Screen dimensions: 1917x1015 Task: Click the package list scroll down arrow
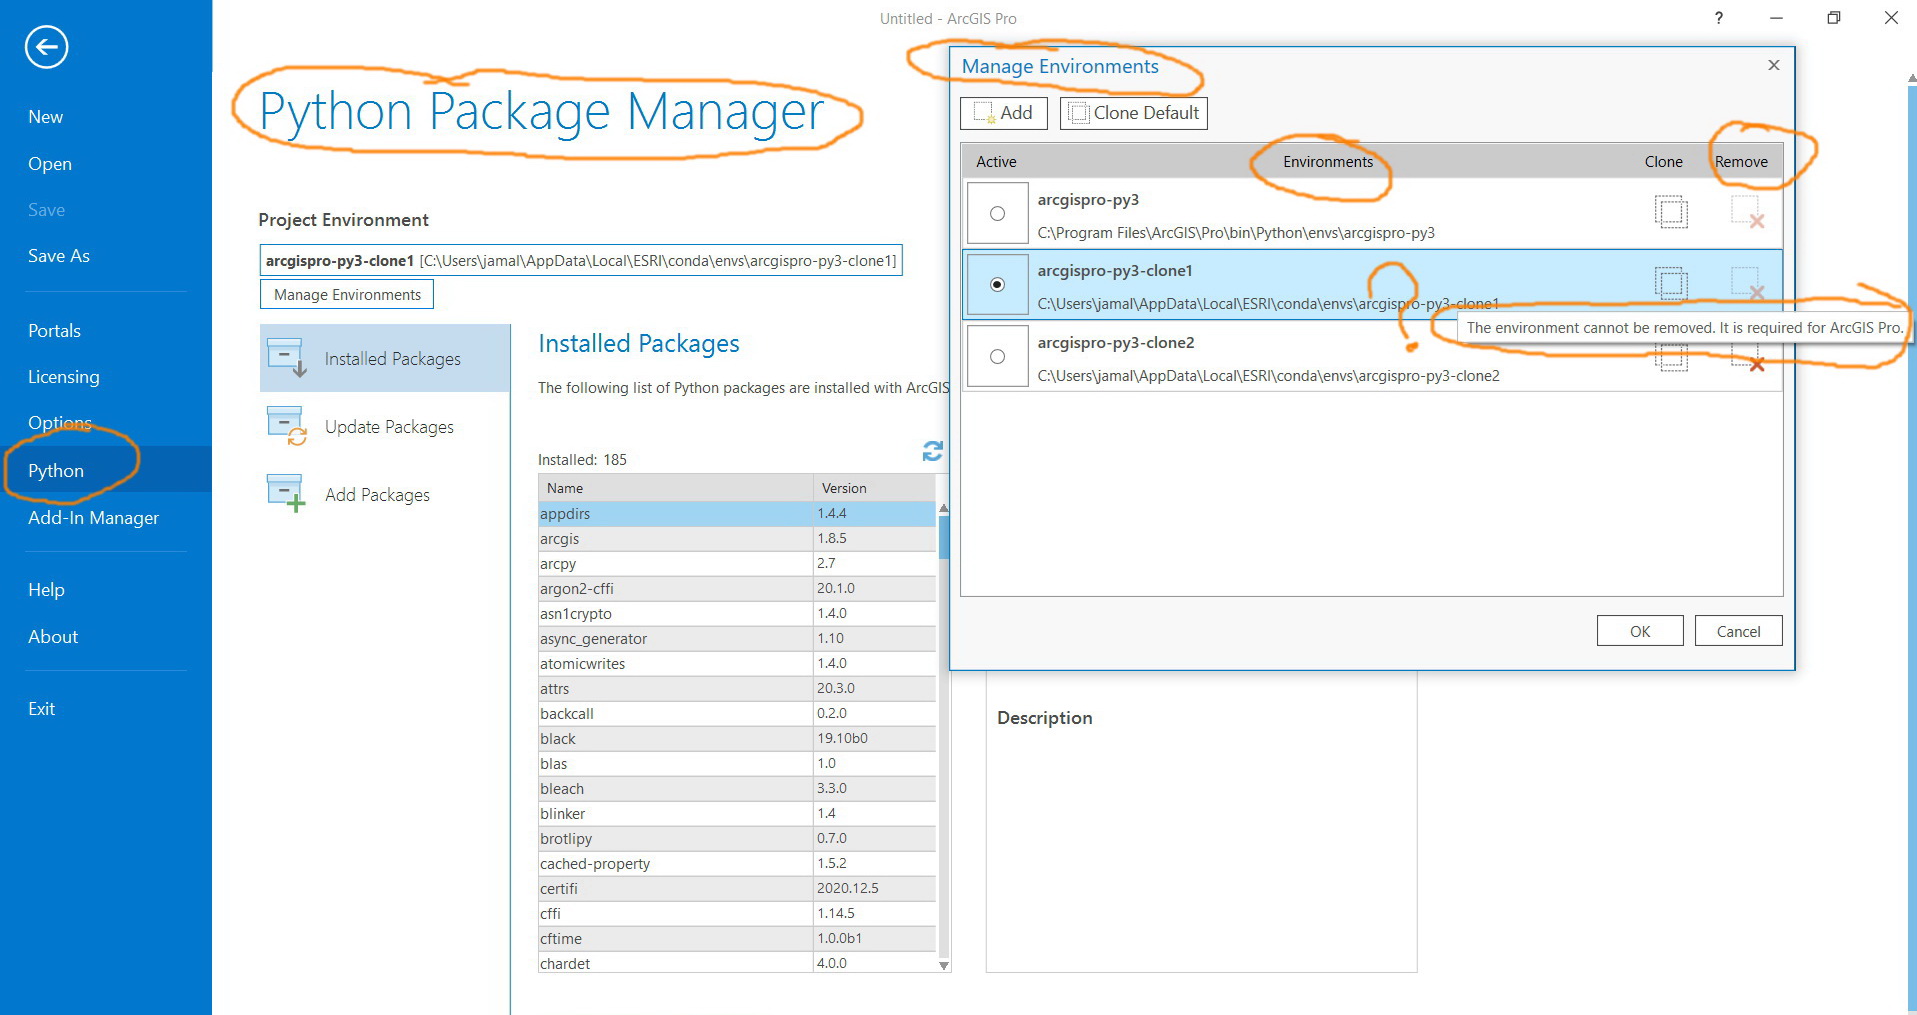point(944,965)
